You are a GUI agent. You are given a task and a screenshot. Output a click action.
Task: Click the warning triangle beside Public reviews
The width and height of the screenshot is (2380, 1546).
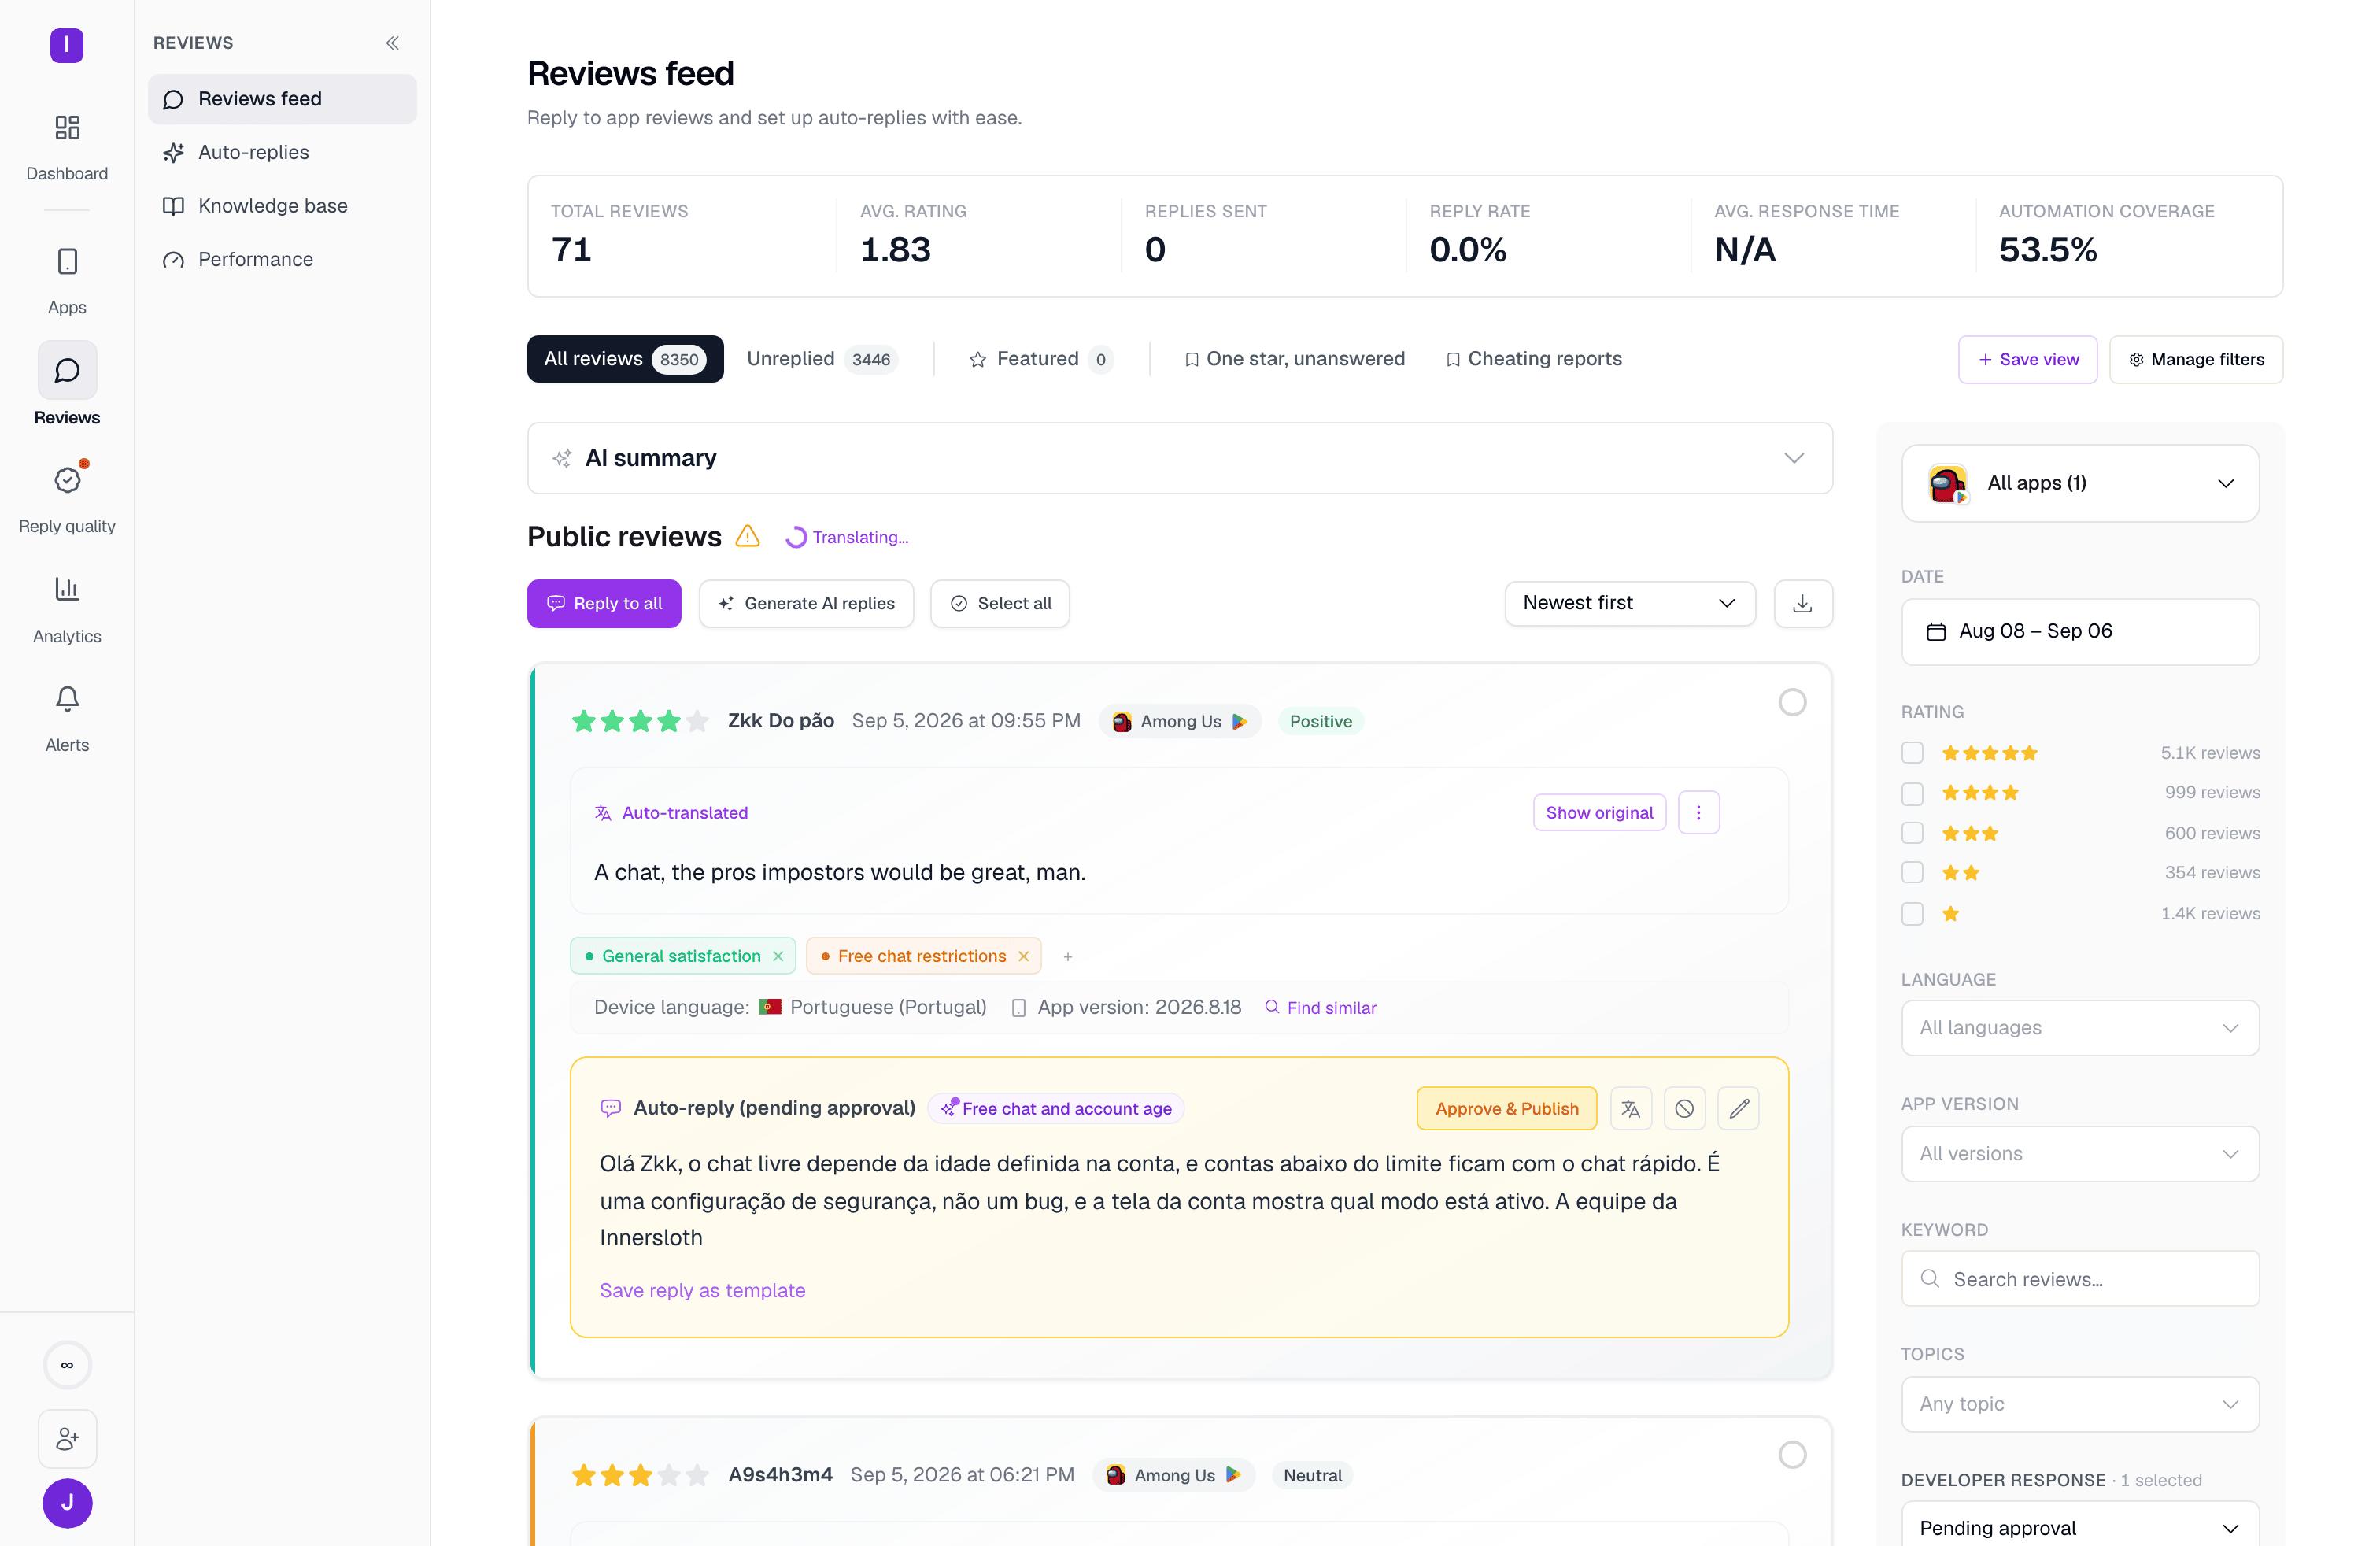pos(747,537)
